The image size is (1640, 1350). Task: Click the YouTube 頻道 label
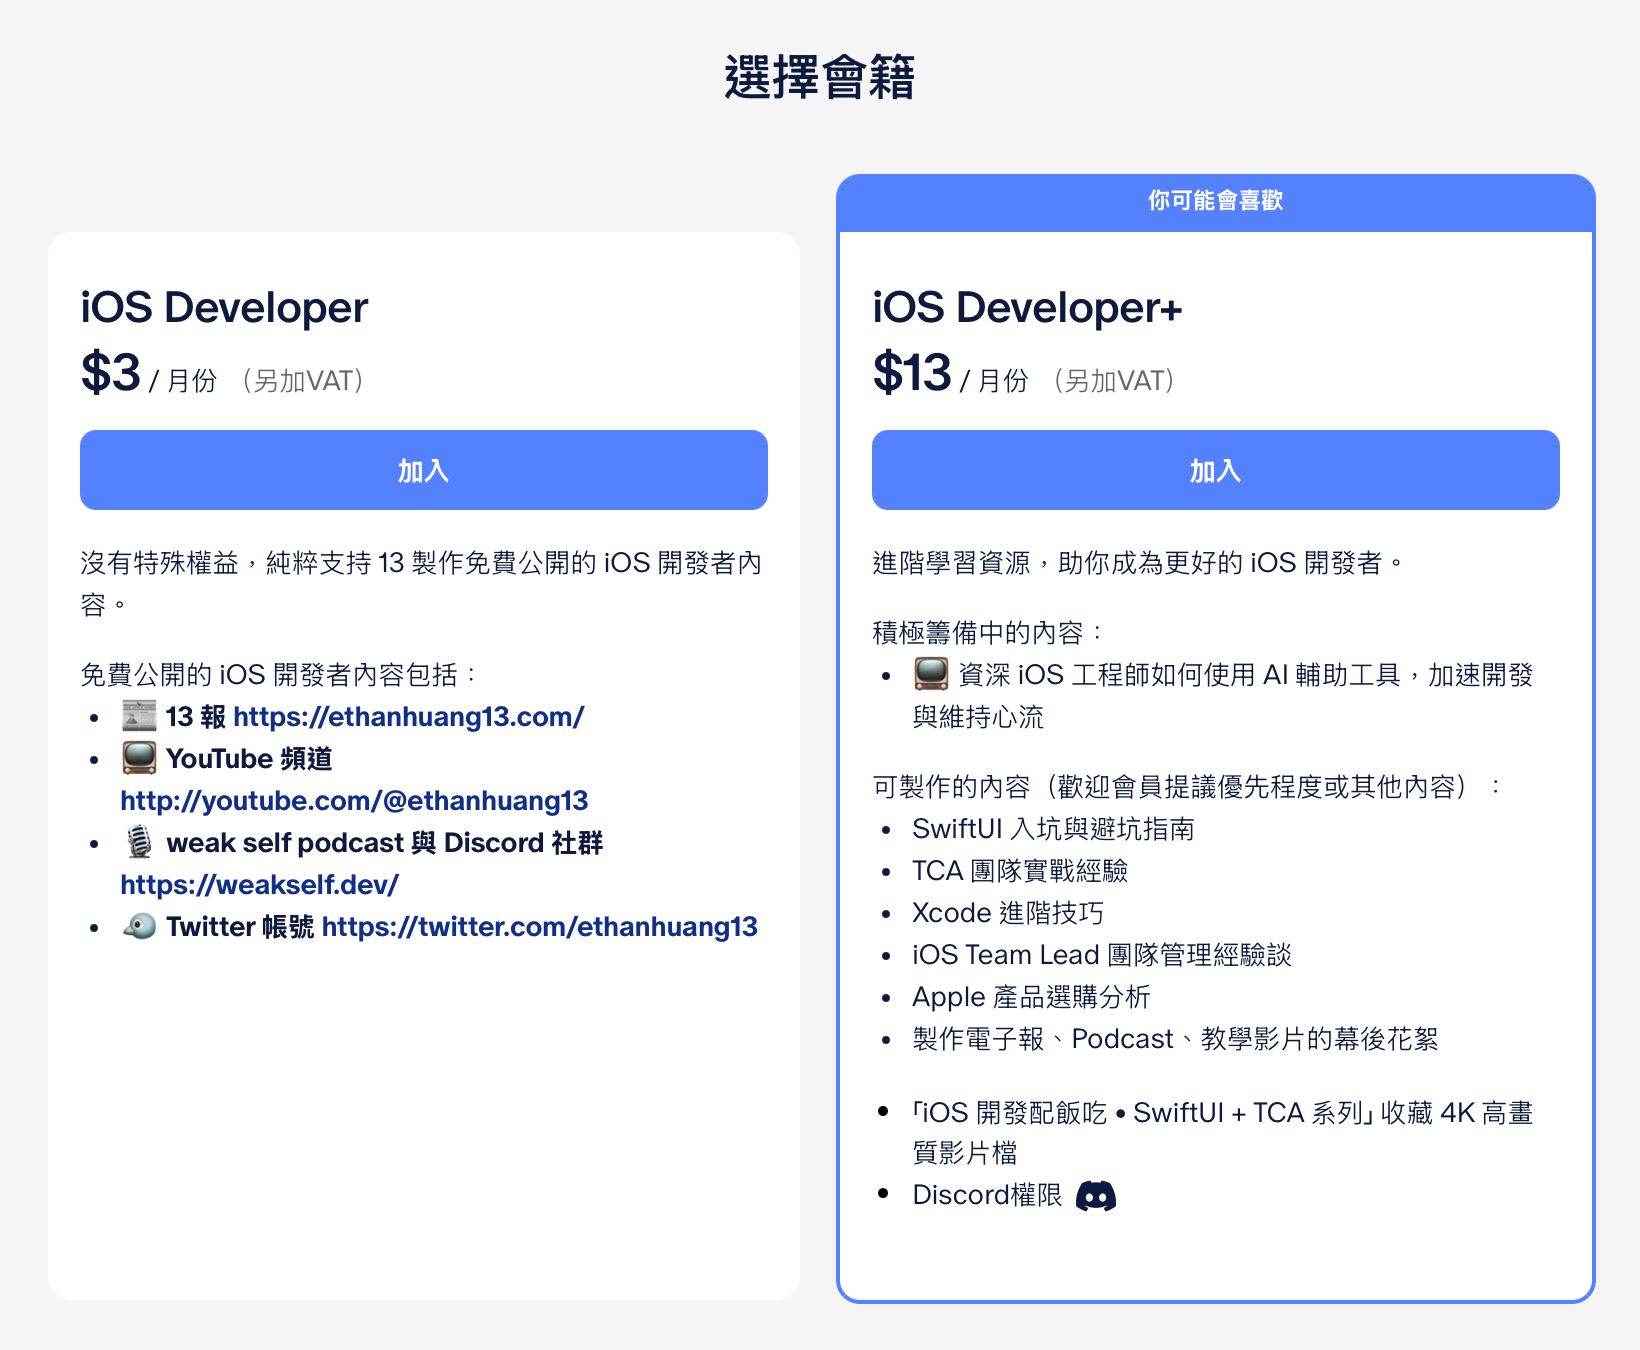click(x=249, y=759)
